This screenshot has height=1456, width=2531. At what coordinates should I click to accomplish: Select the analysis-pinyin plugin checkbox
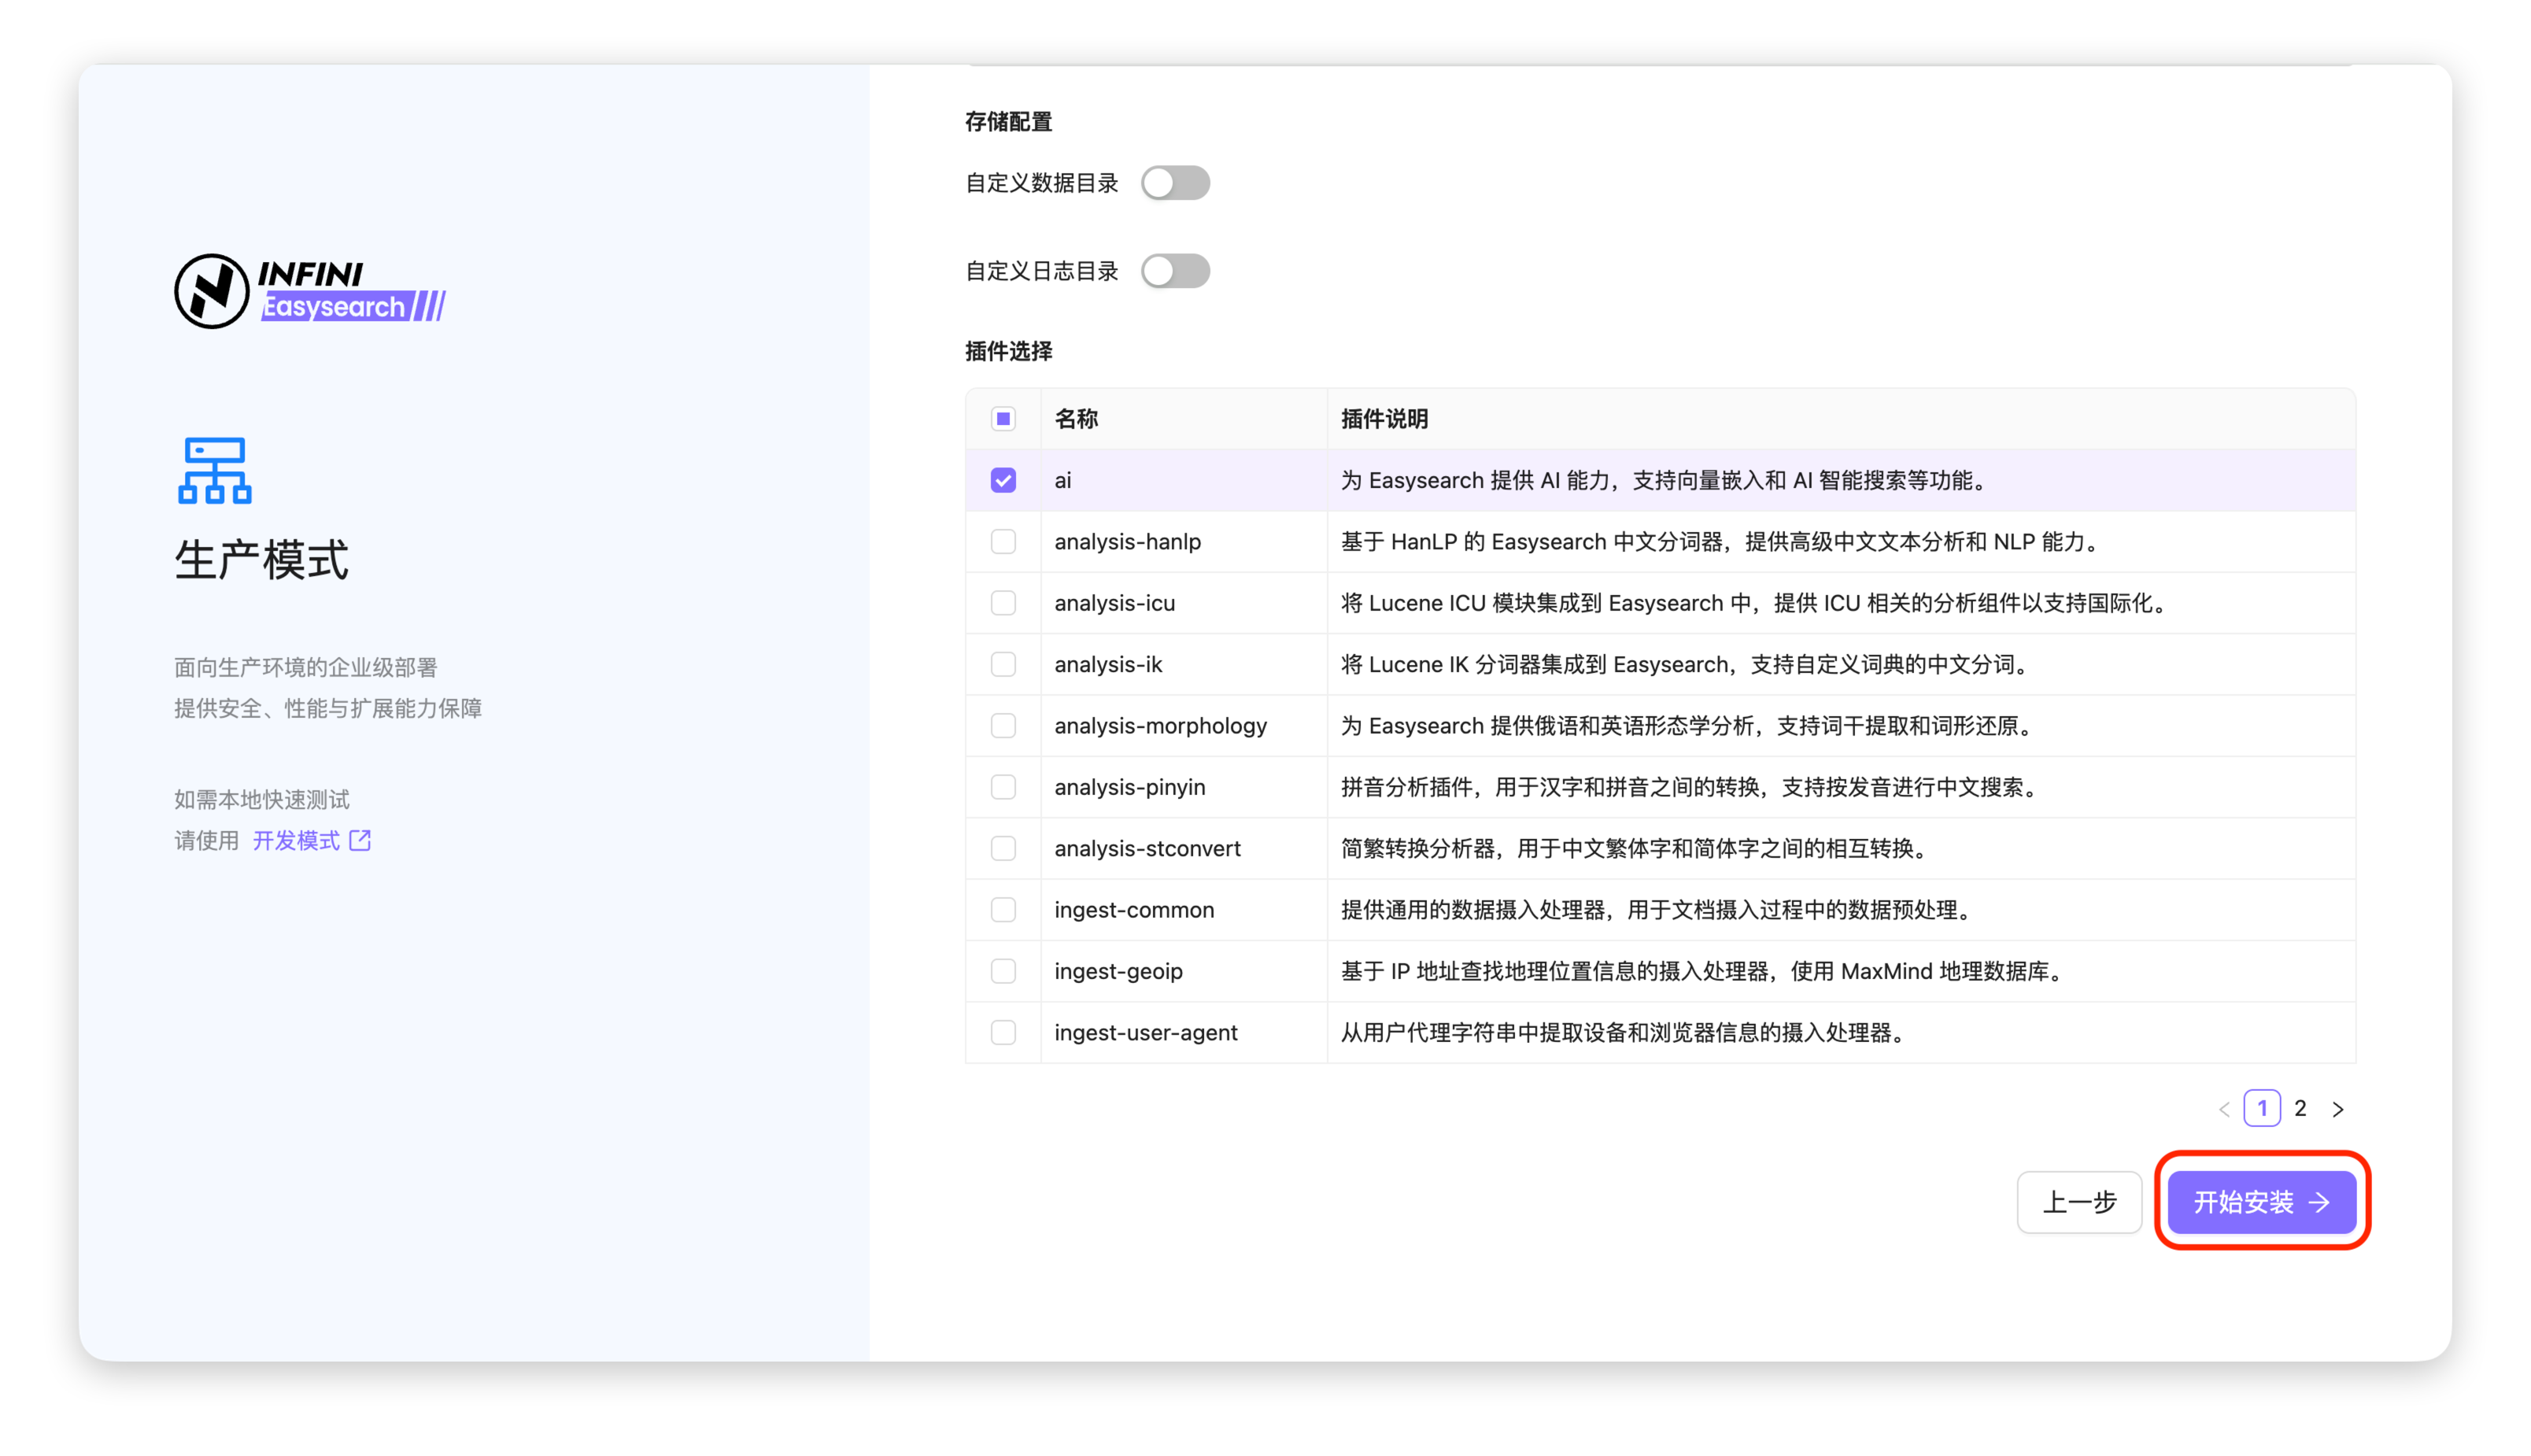tap(1003, 787)
